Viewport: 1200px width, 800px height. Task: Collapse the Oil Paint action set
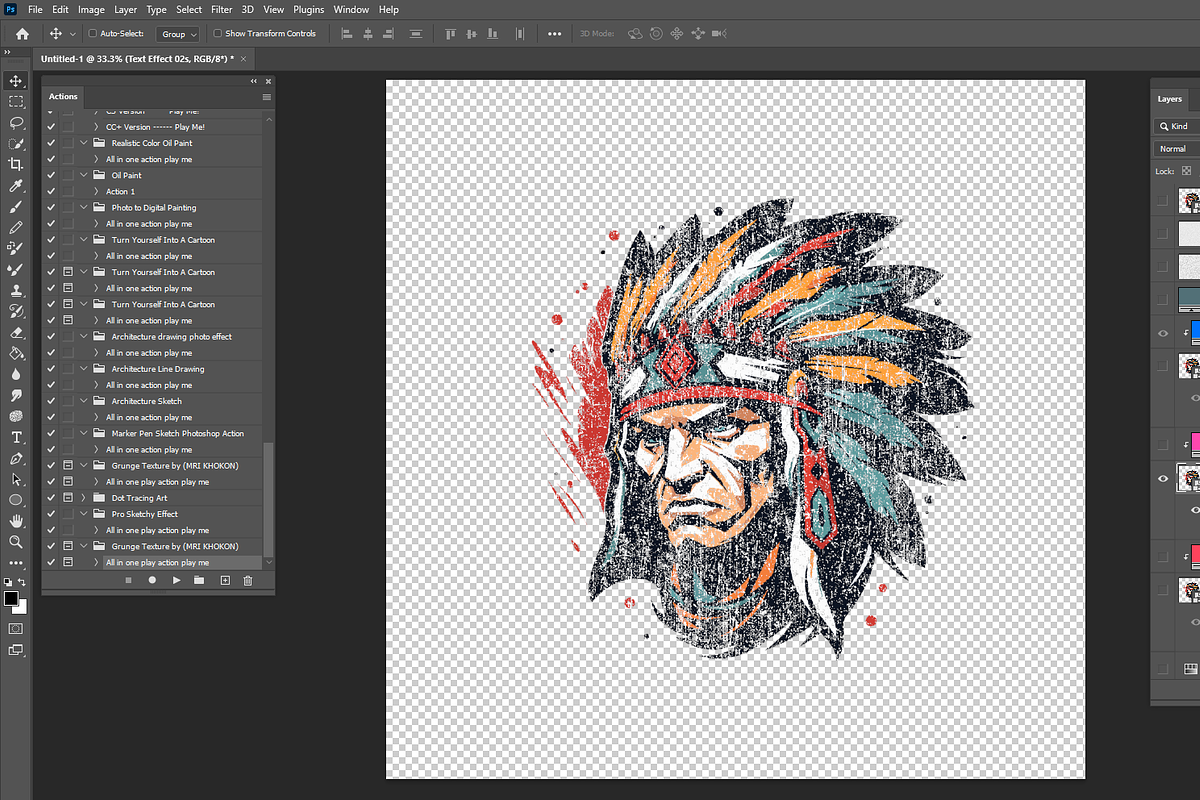(85, 175)
